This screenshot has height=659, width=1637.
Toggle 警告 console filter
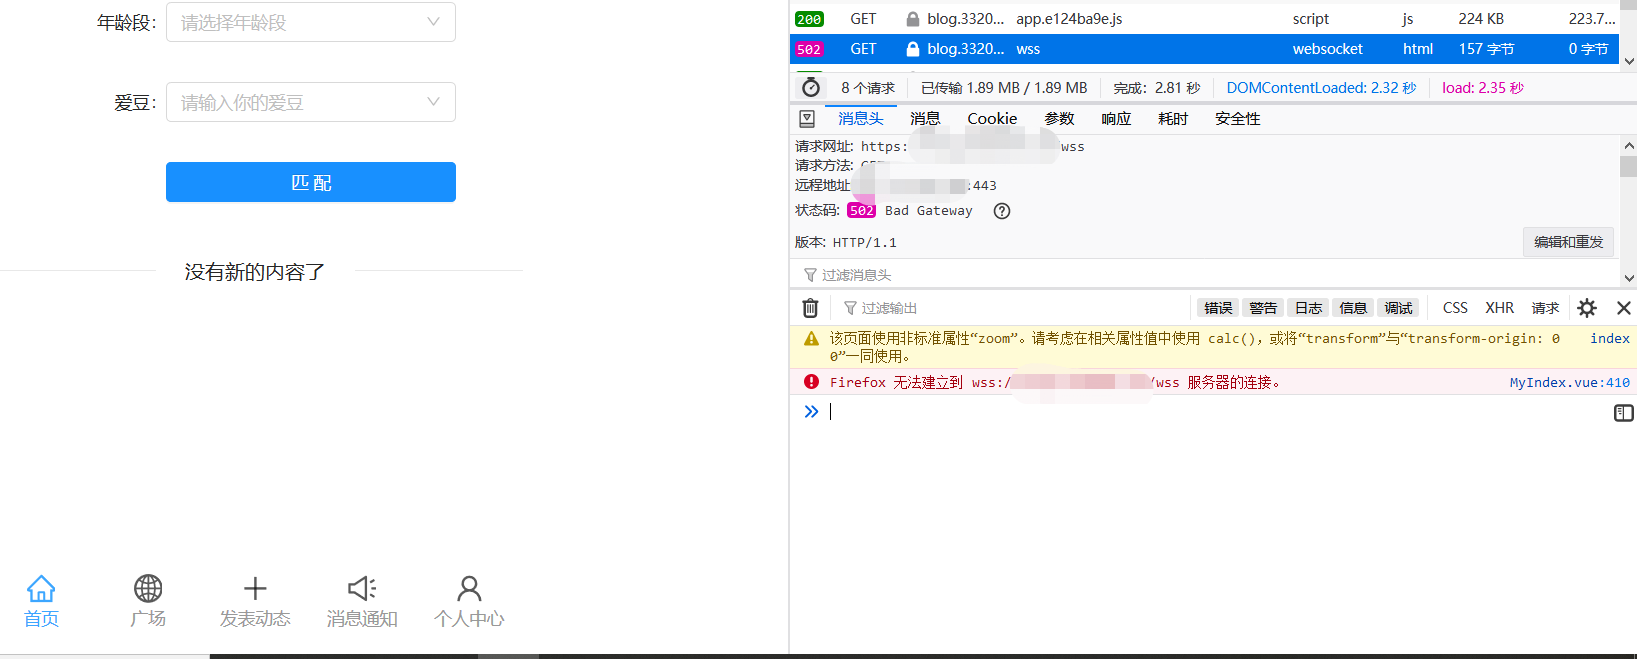(x=1263, y=308)
